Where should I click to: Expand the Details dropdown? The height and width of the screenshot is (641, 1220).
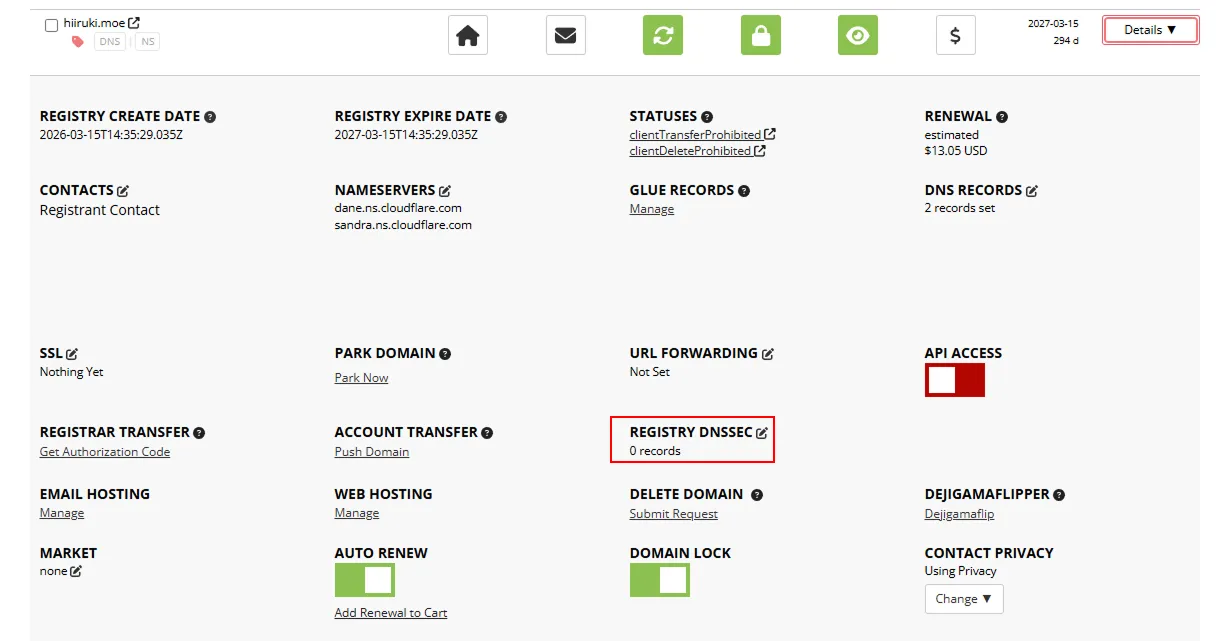[x=1150, y=30]
